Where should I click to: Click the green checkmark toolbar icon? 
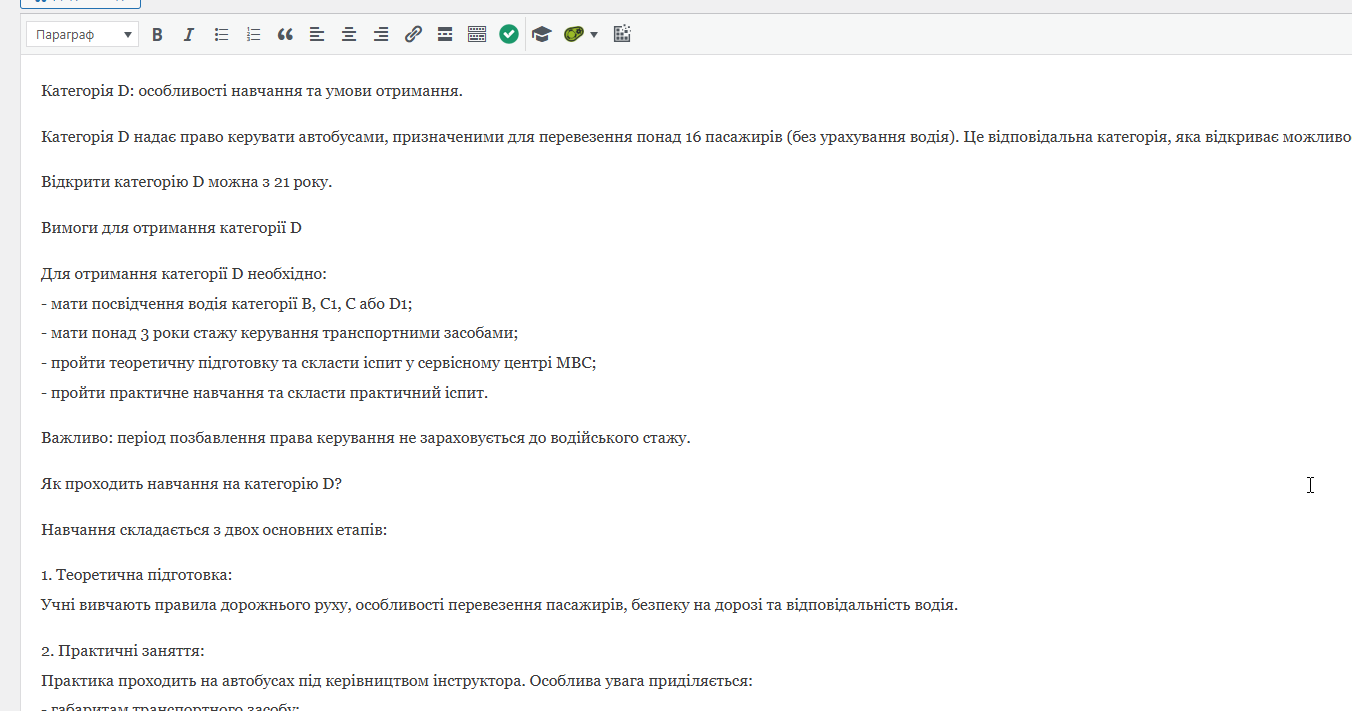509,35
